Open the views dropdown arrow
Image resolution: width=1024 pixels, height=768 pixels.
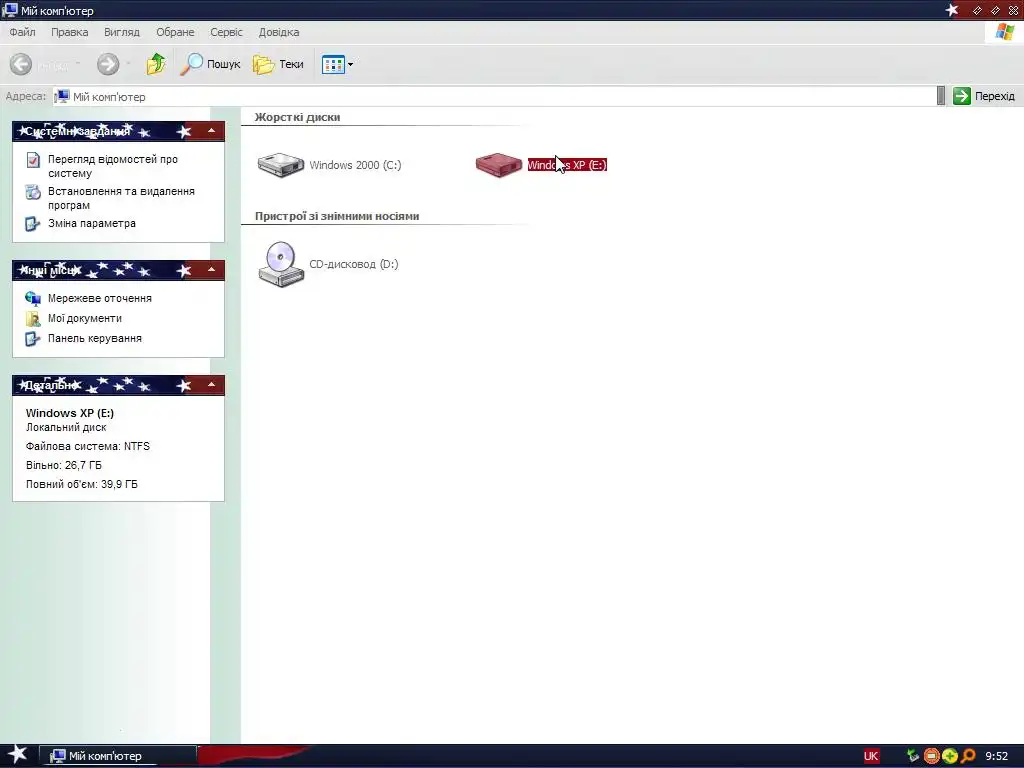(351, 64)
